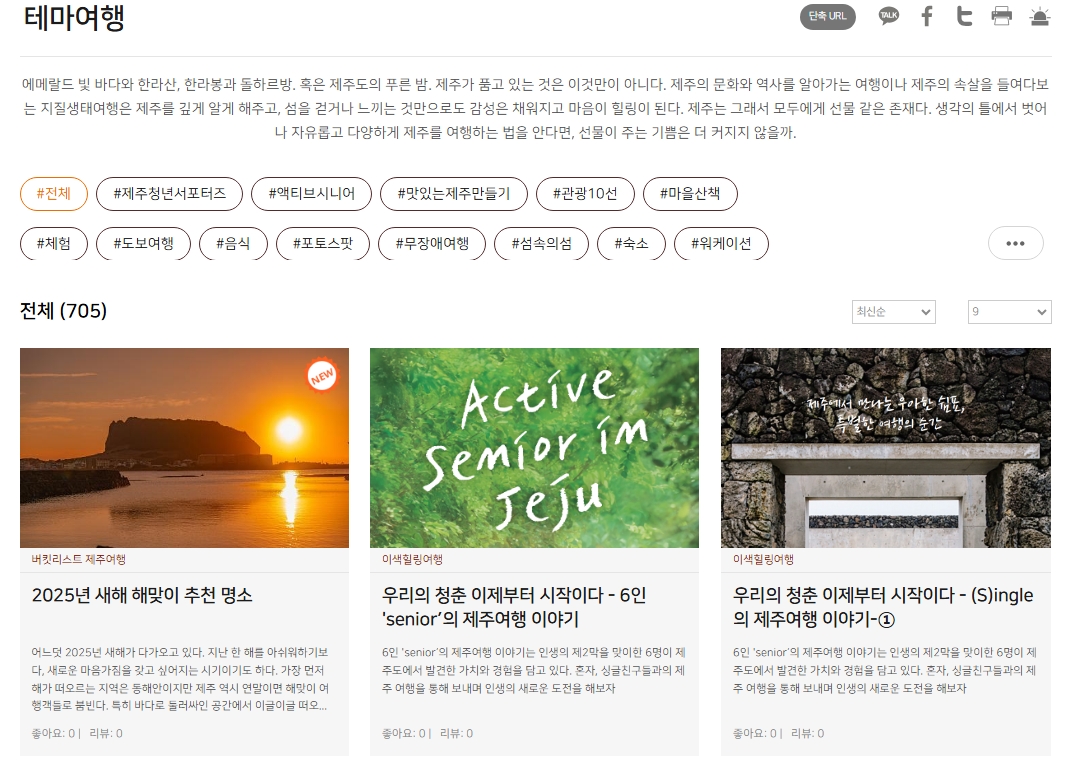Share this page on Facebook
Image resolution: width=1066 pixels, height=773 pixels.
click(927, 16)
